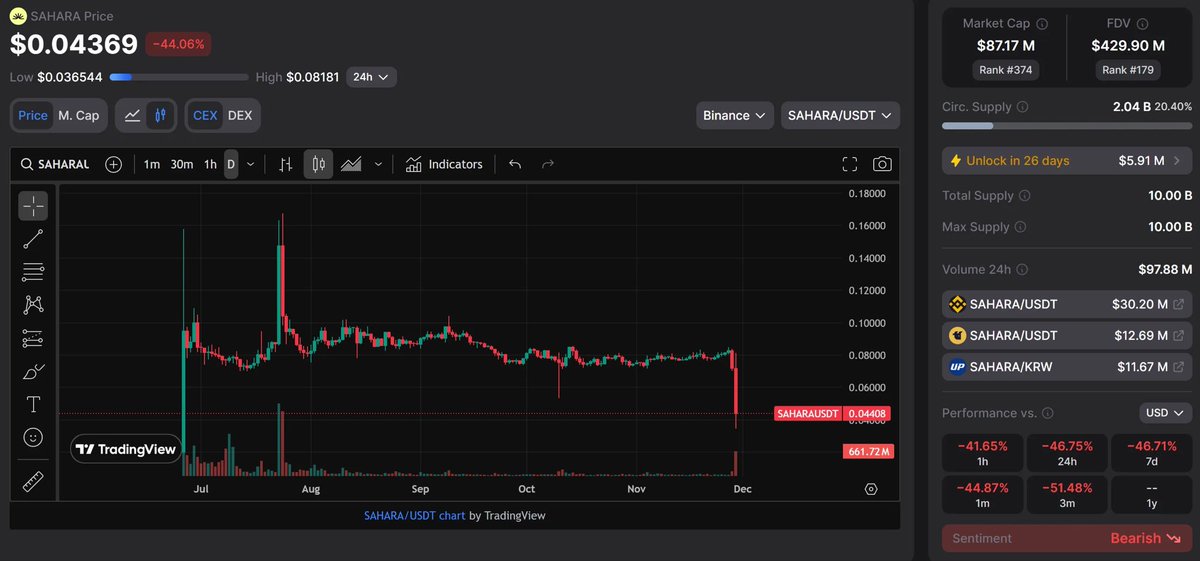Click the -51.48% 3m performance cell
1200x561 pixels.
coord(1067,494)
